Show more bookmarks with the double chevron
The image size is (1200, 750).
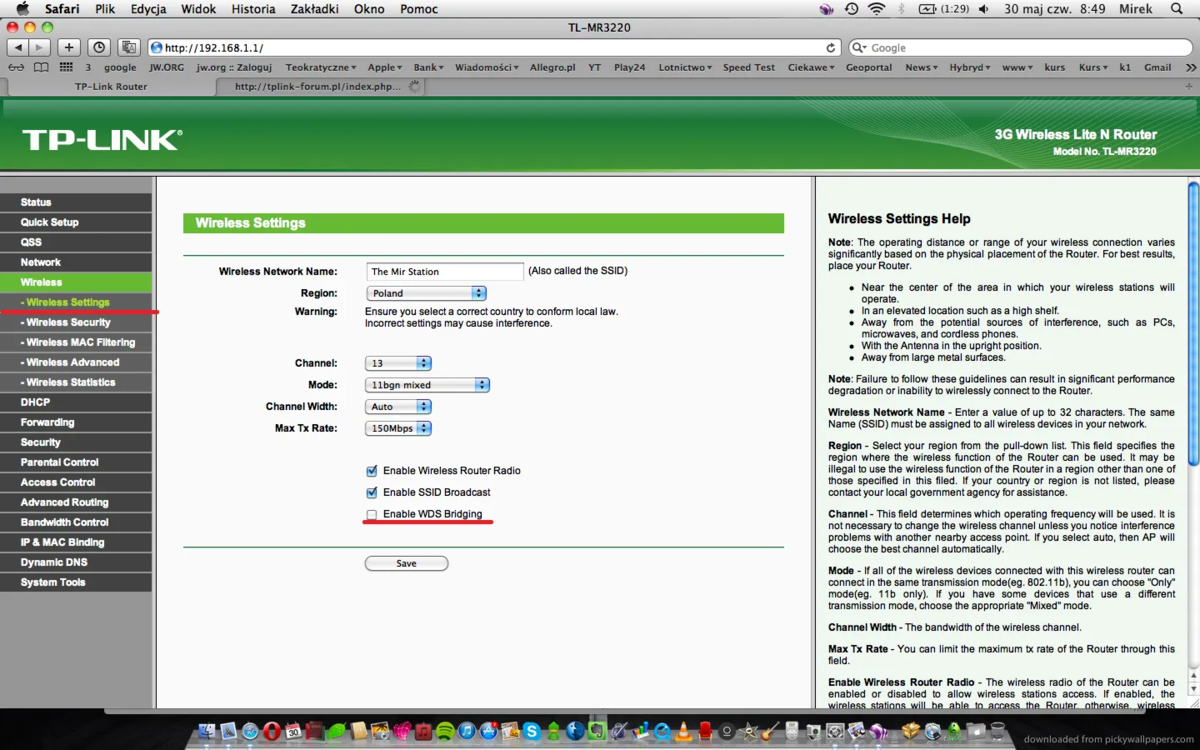pyautogui.click(x=1190, y=67)
